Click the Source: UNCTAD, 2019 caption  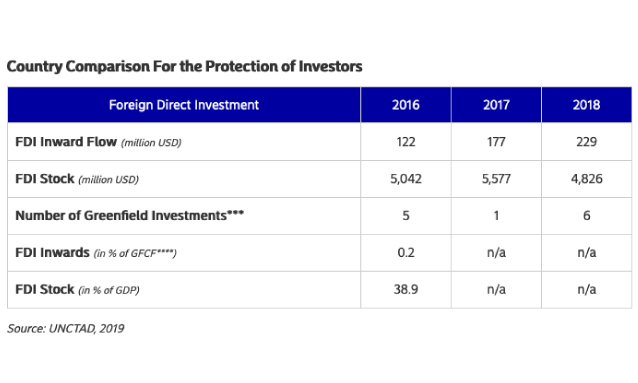tap(66, 328)
